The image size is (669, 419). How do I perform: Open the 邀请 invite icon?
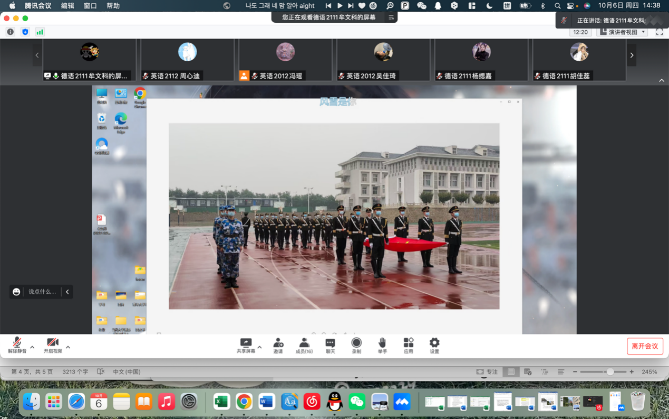[x=278, y=342]
